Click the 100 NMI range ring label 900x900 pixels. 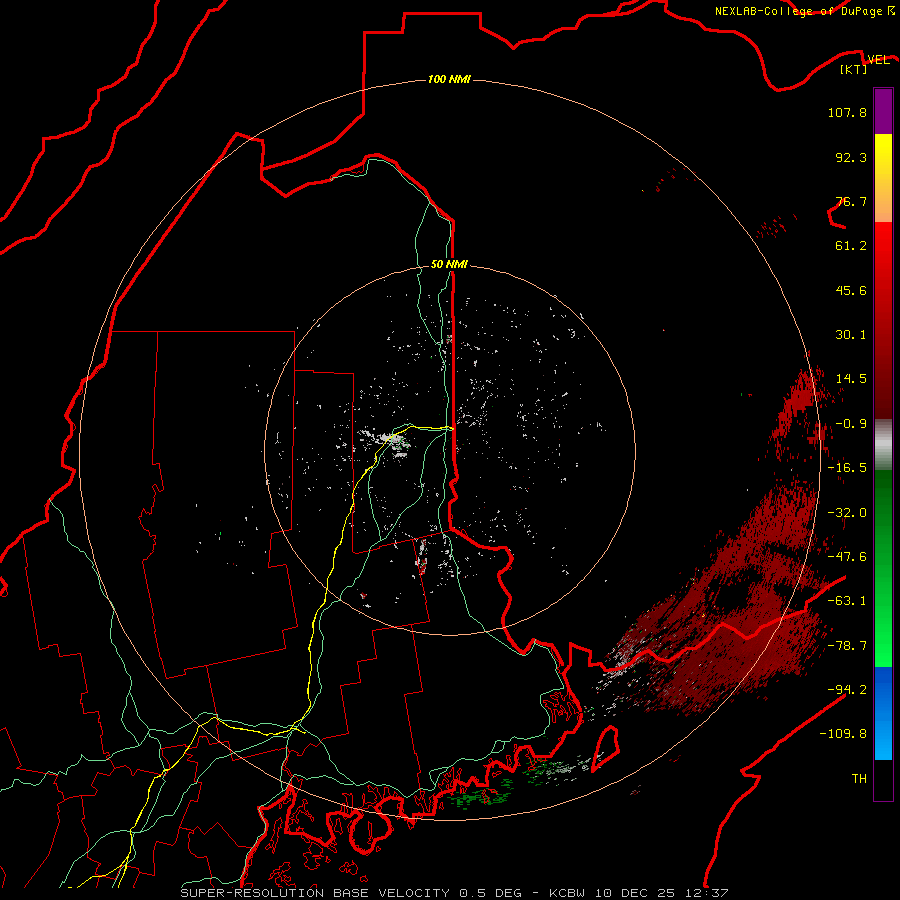(449, 79)
